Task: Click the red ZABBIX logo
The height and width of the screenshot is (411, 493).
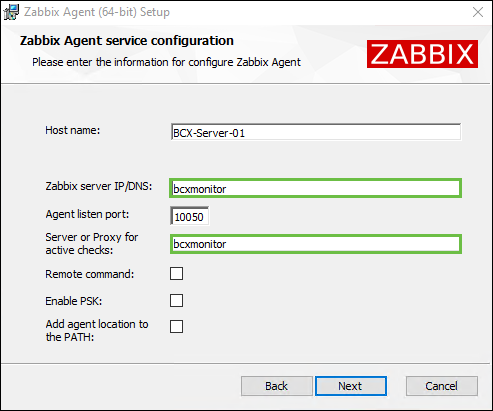Action: pos(422,54)
